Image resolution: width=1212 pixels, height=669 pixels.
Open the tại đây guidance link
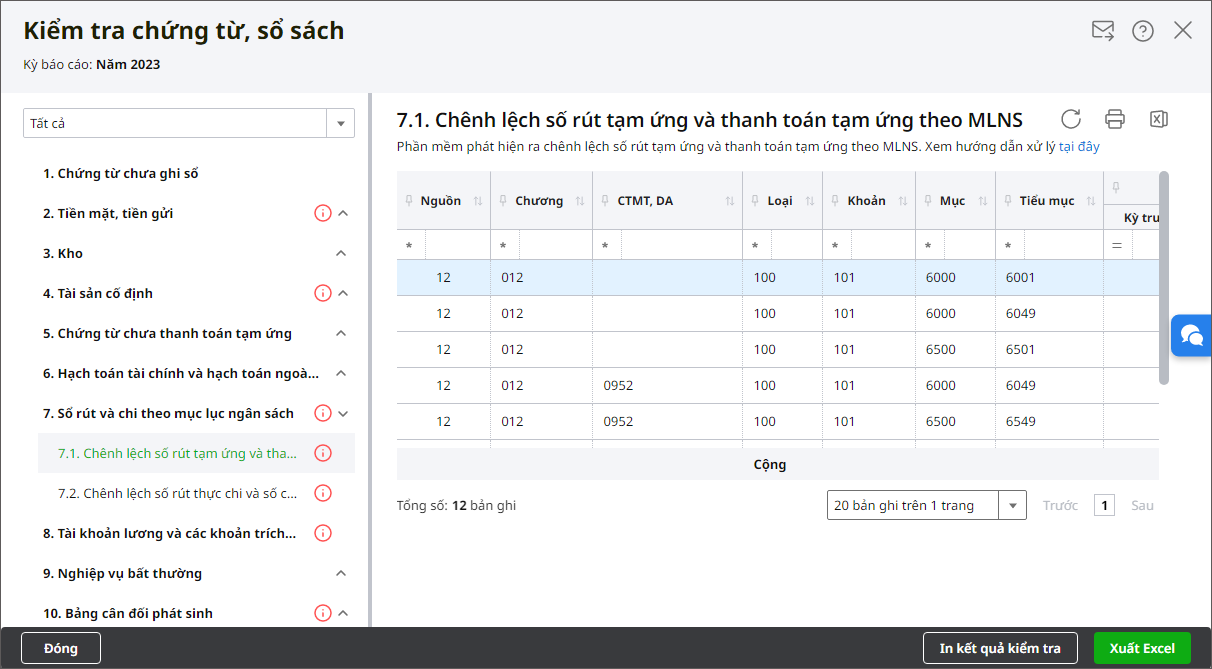click(x=1079, y=147)
